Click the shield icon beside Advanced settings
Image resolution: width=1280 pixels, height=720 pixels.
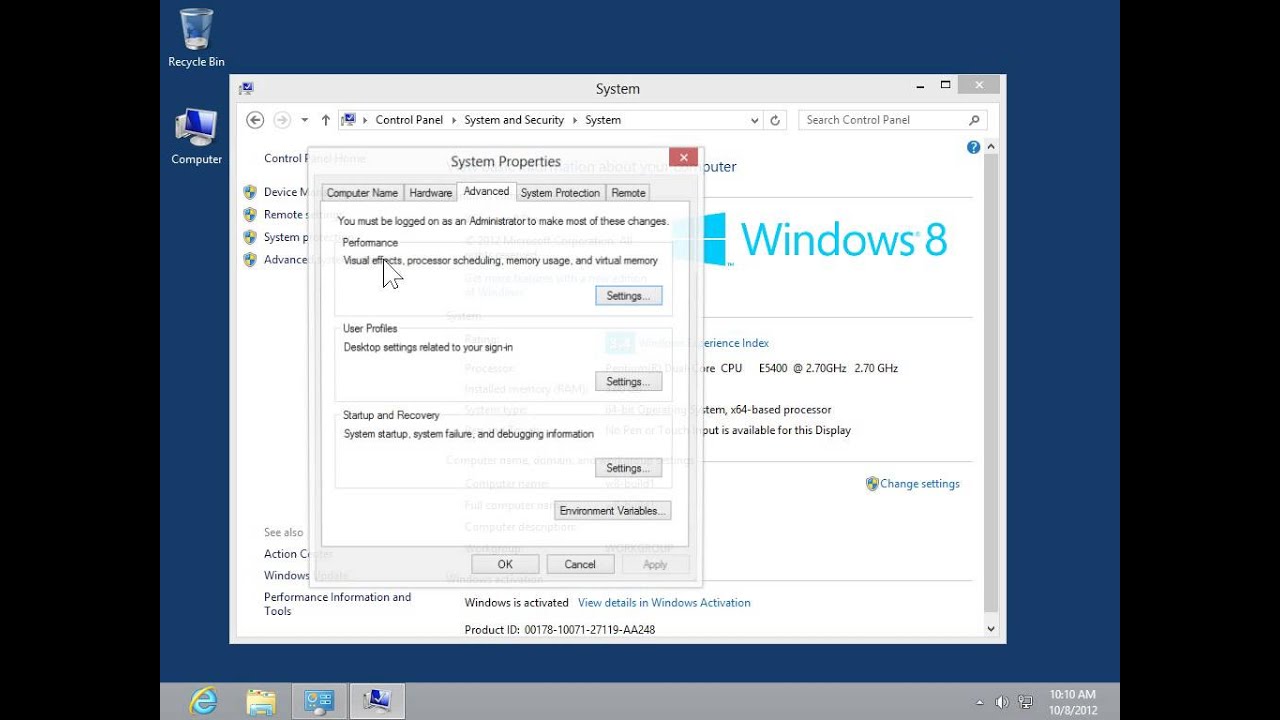[250, 259]
